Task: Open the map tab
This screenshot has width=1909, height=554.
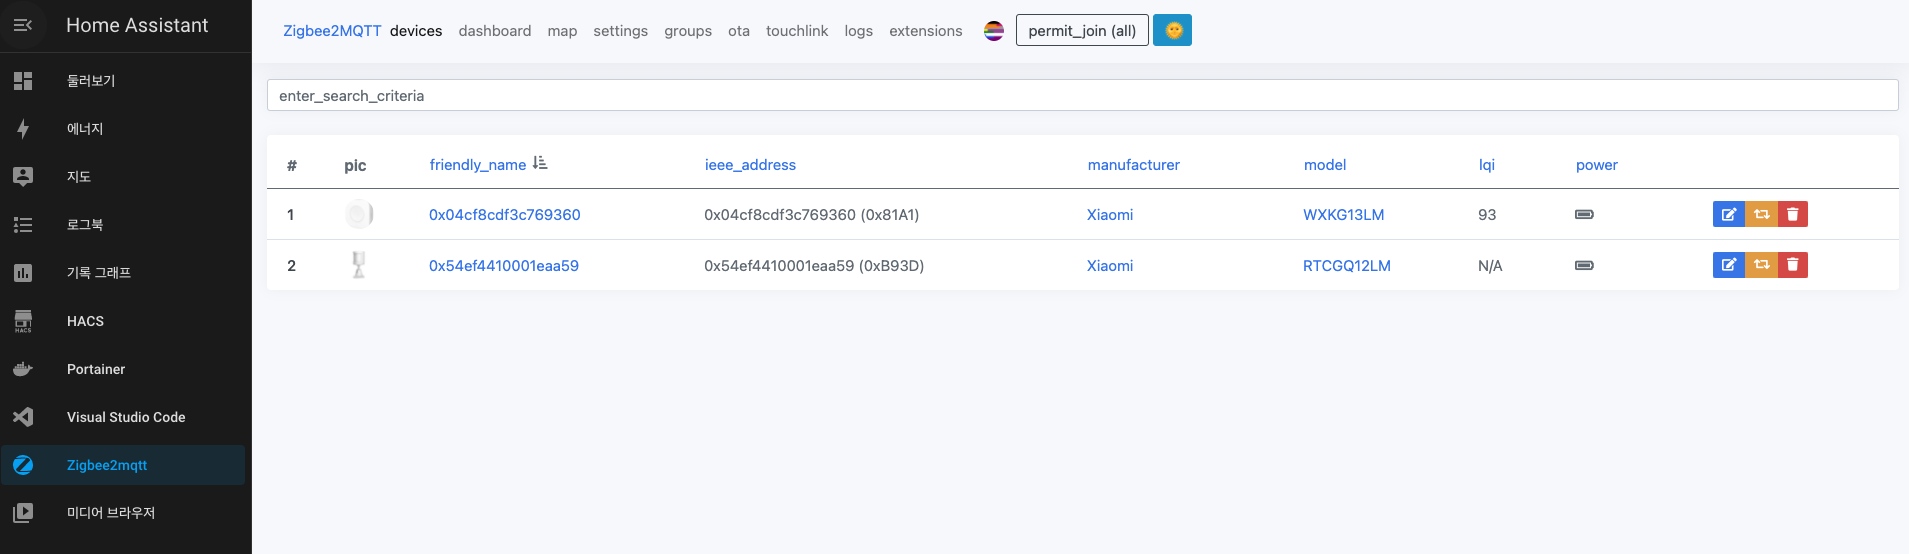Action: (x=562, y=31)
